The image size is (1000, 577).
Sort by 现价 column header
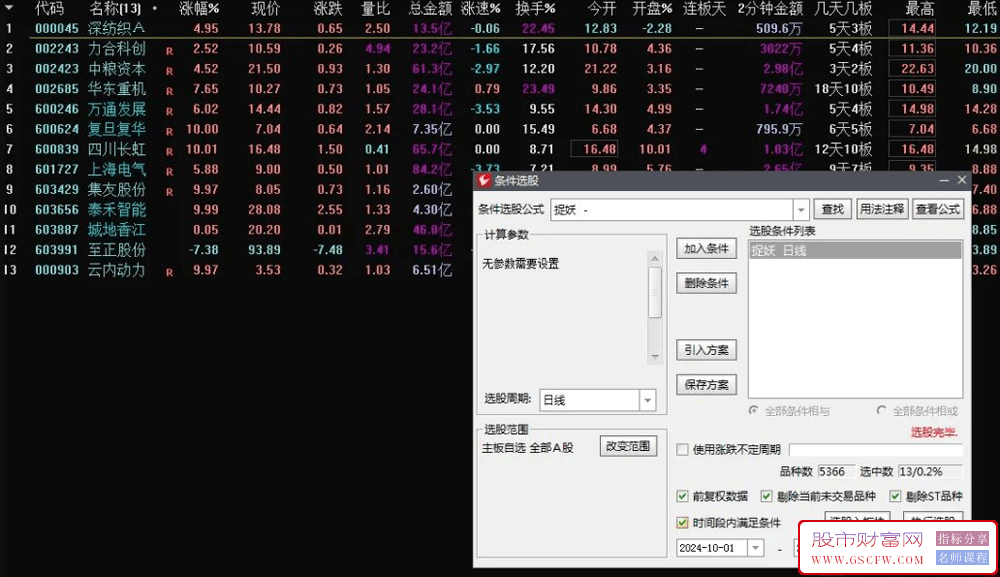point(265,8)
